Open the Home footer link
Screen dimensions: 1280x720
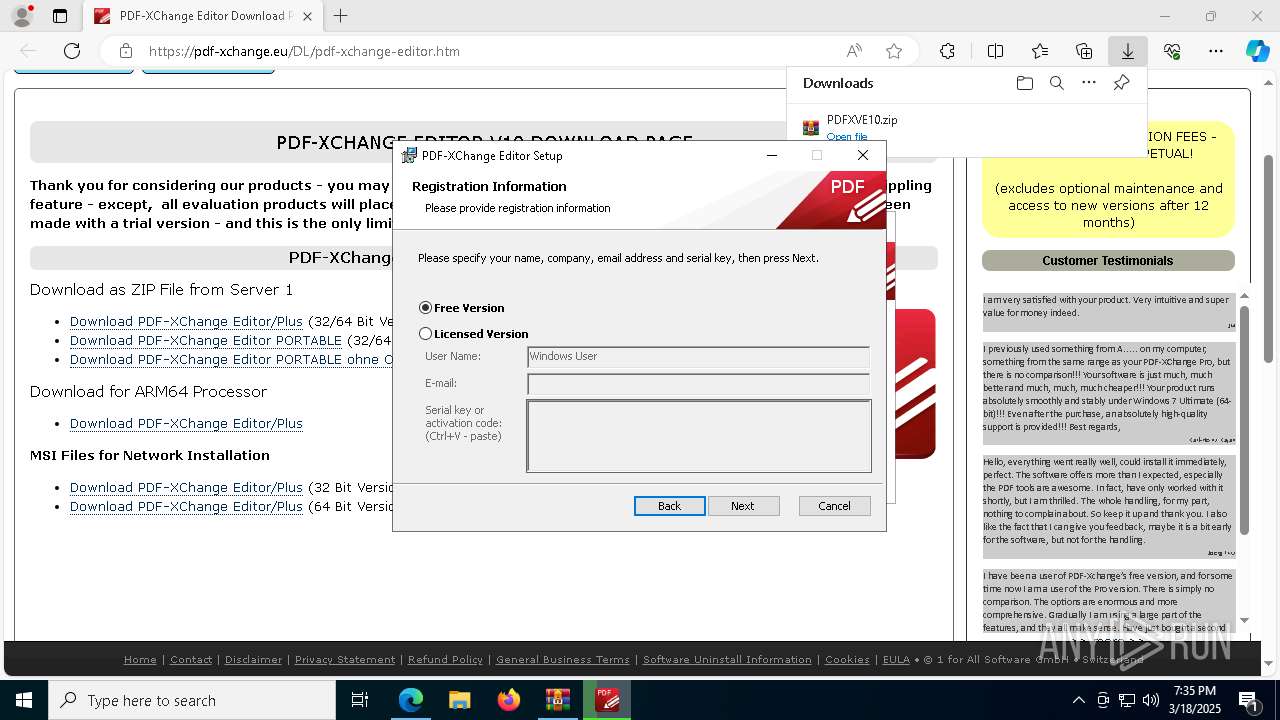[140, 660]
